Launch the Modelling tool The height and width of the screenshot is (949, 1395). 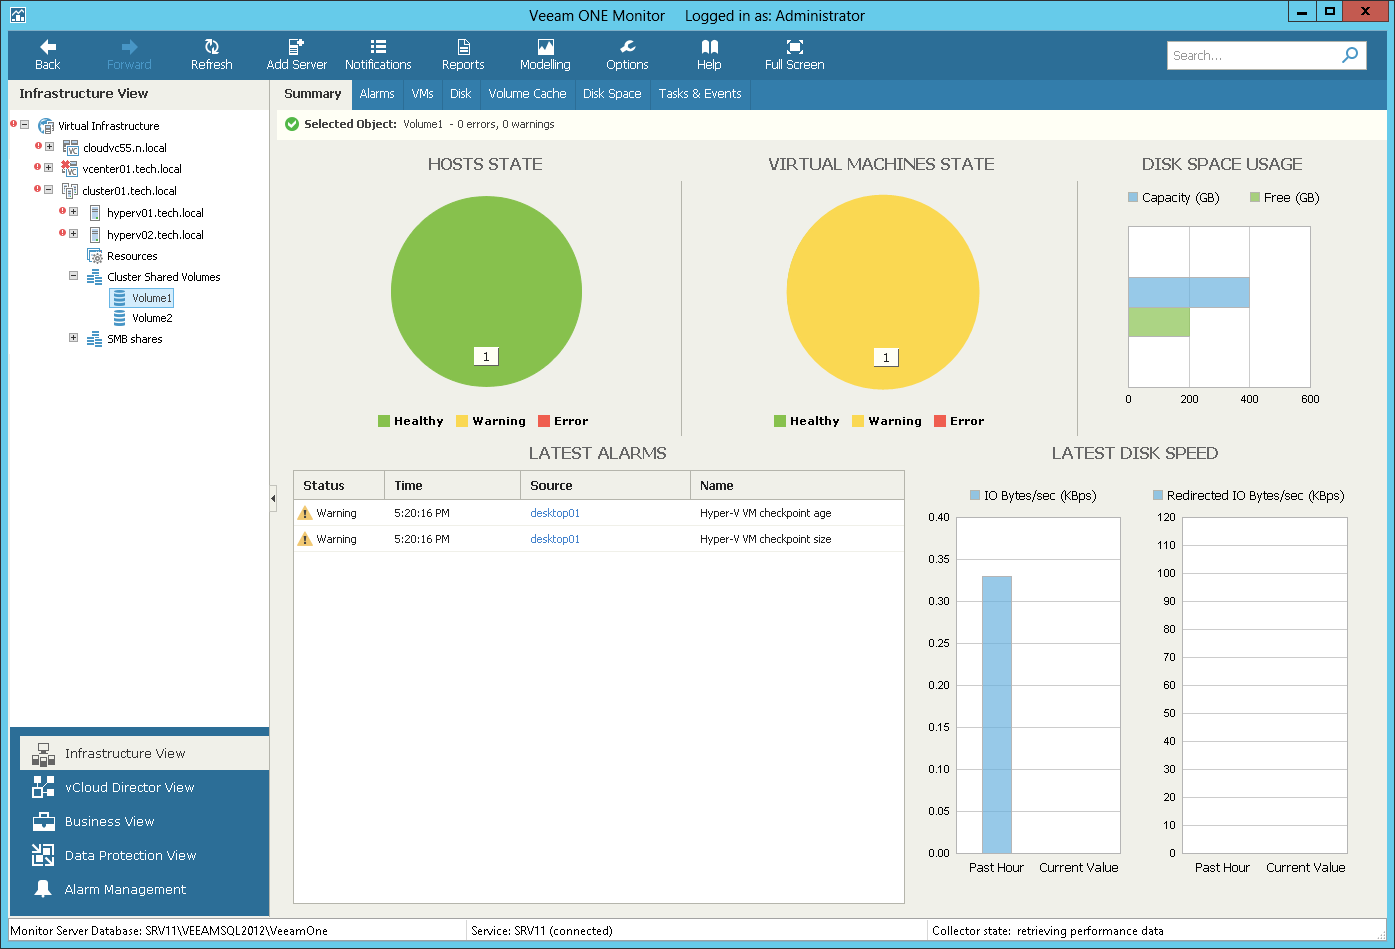coord(545,55)
